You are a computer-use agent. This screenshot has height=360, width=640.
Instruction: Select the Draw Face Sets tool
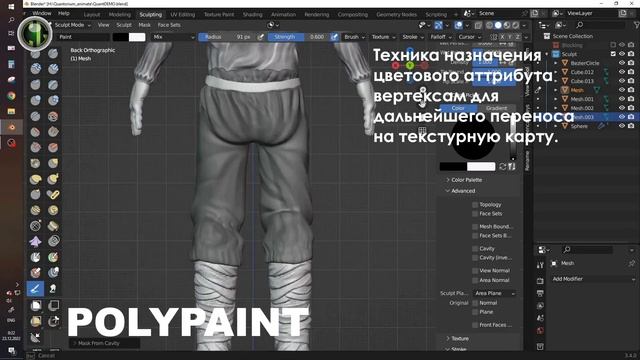(53, 258)
